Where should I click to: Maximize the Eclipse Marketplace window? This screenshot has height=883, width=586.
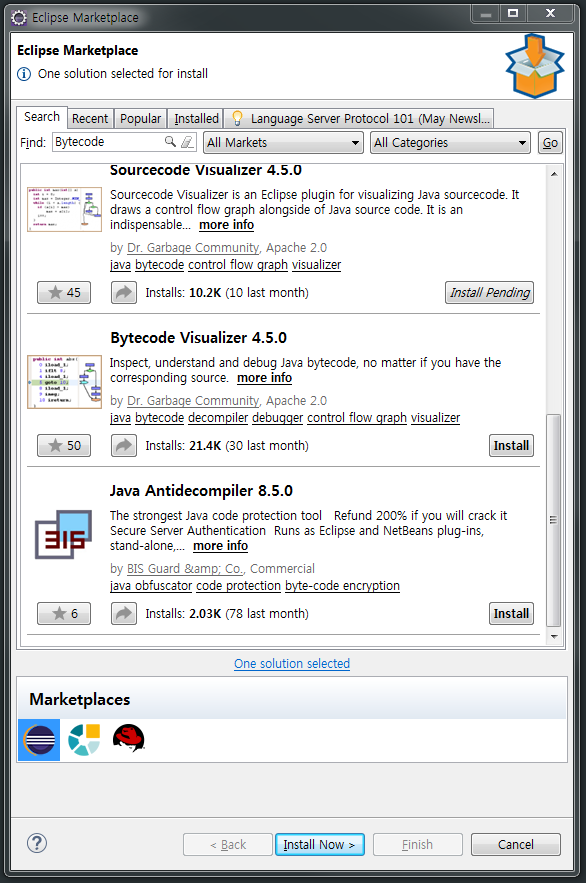513,14
